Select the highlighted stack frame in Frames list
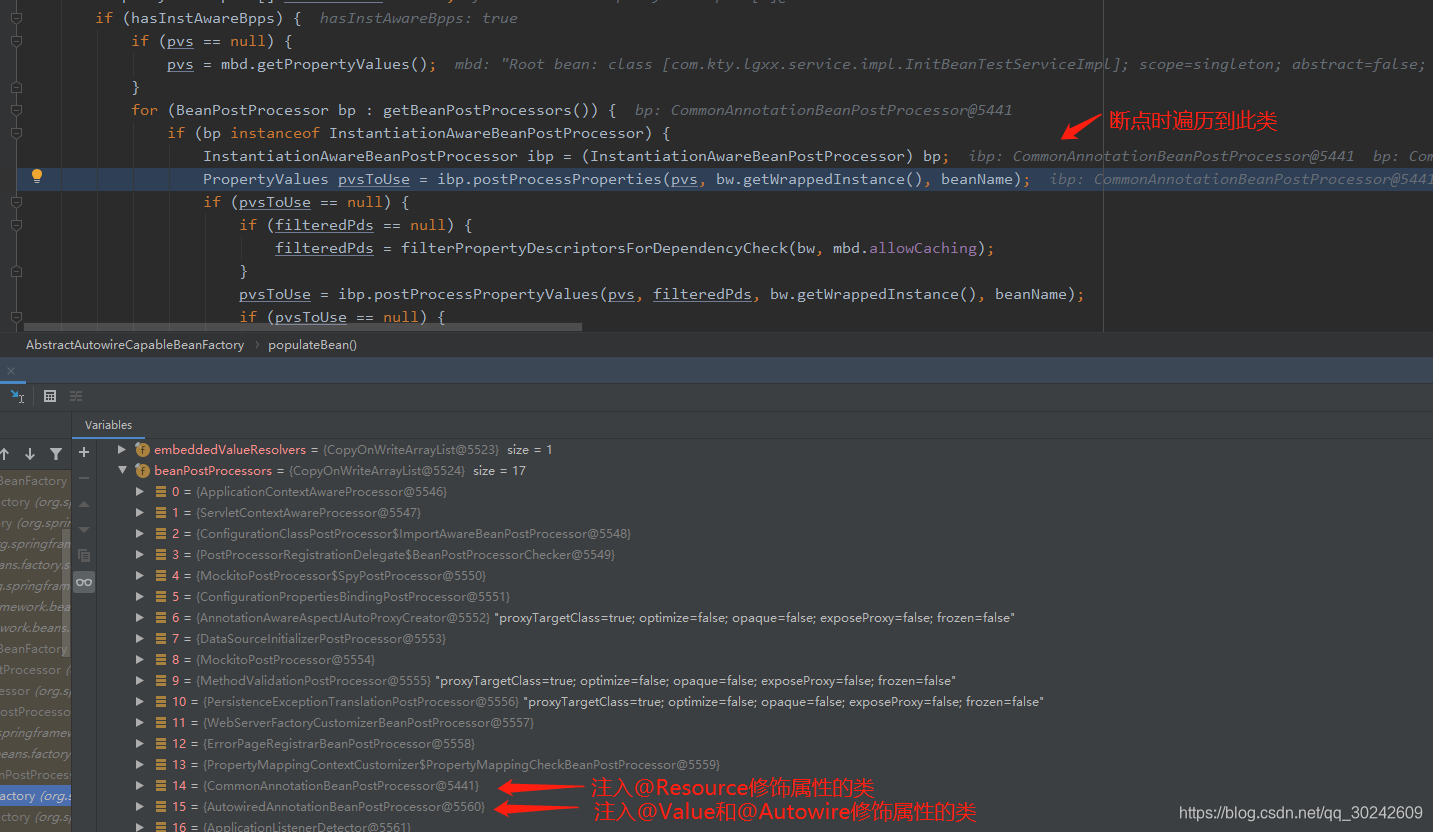1433x832 pixels. [x=35, y=796]
